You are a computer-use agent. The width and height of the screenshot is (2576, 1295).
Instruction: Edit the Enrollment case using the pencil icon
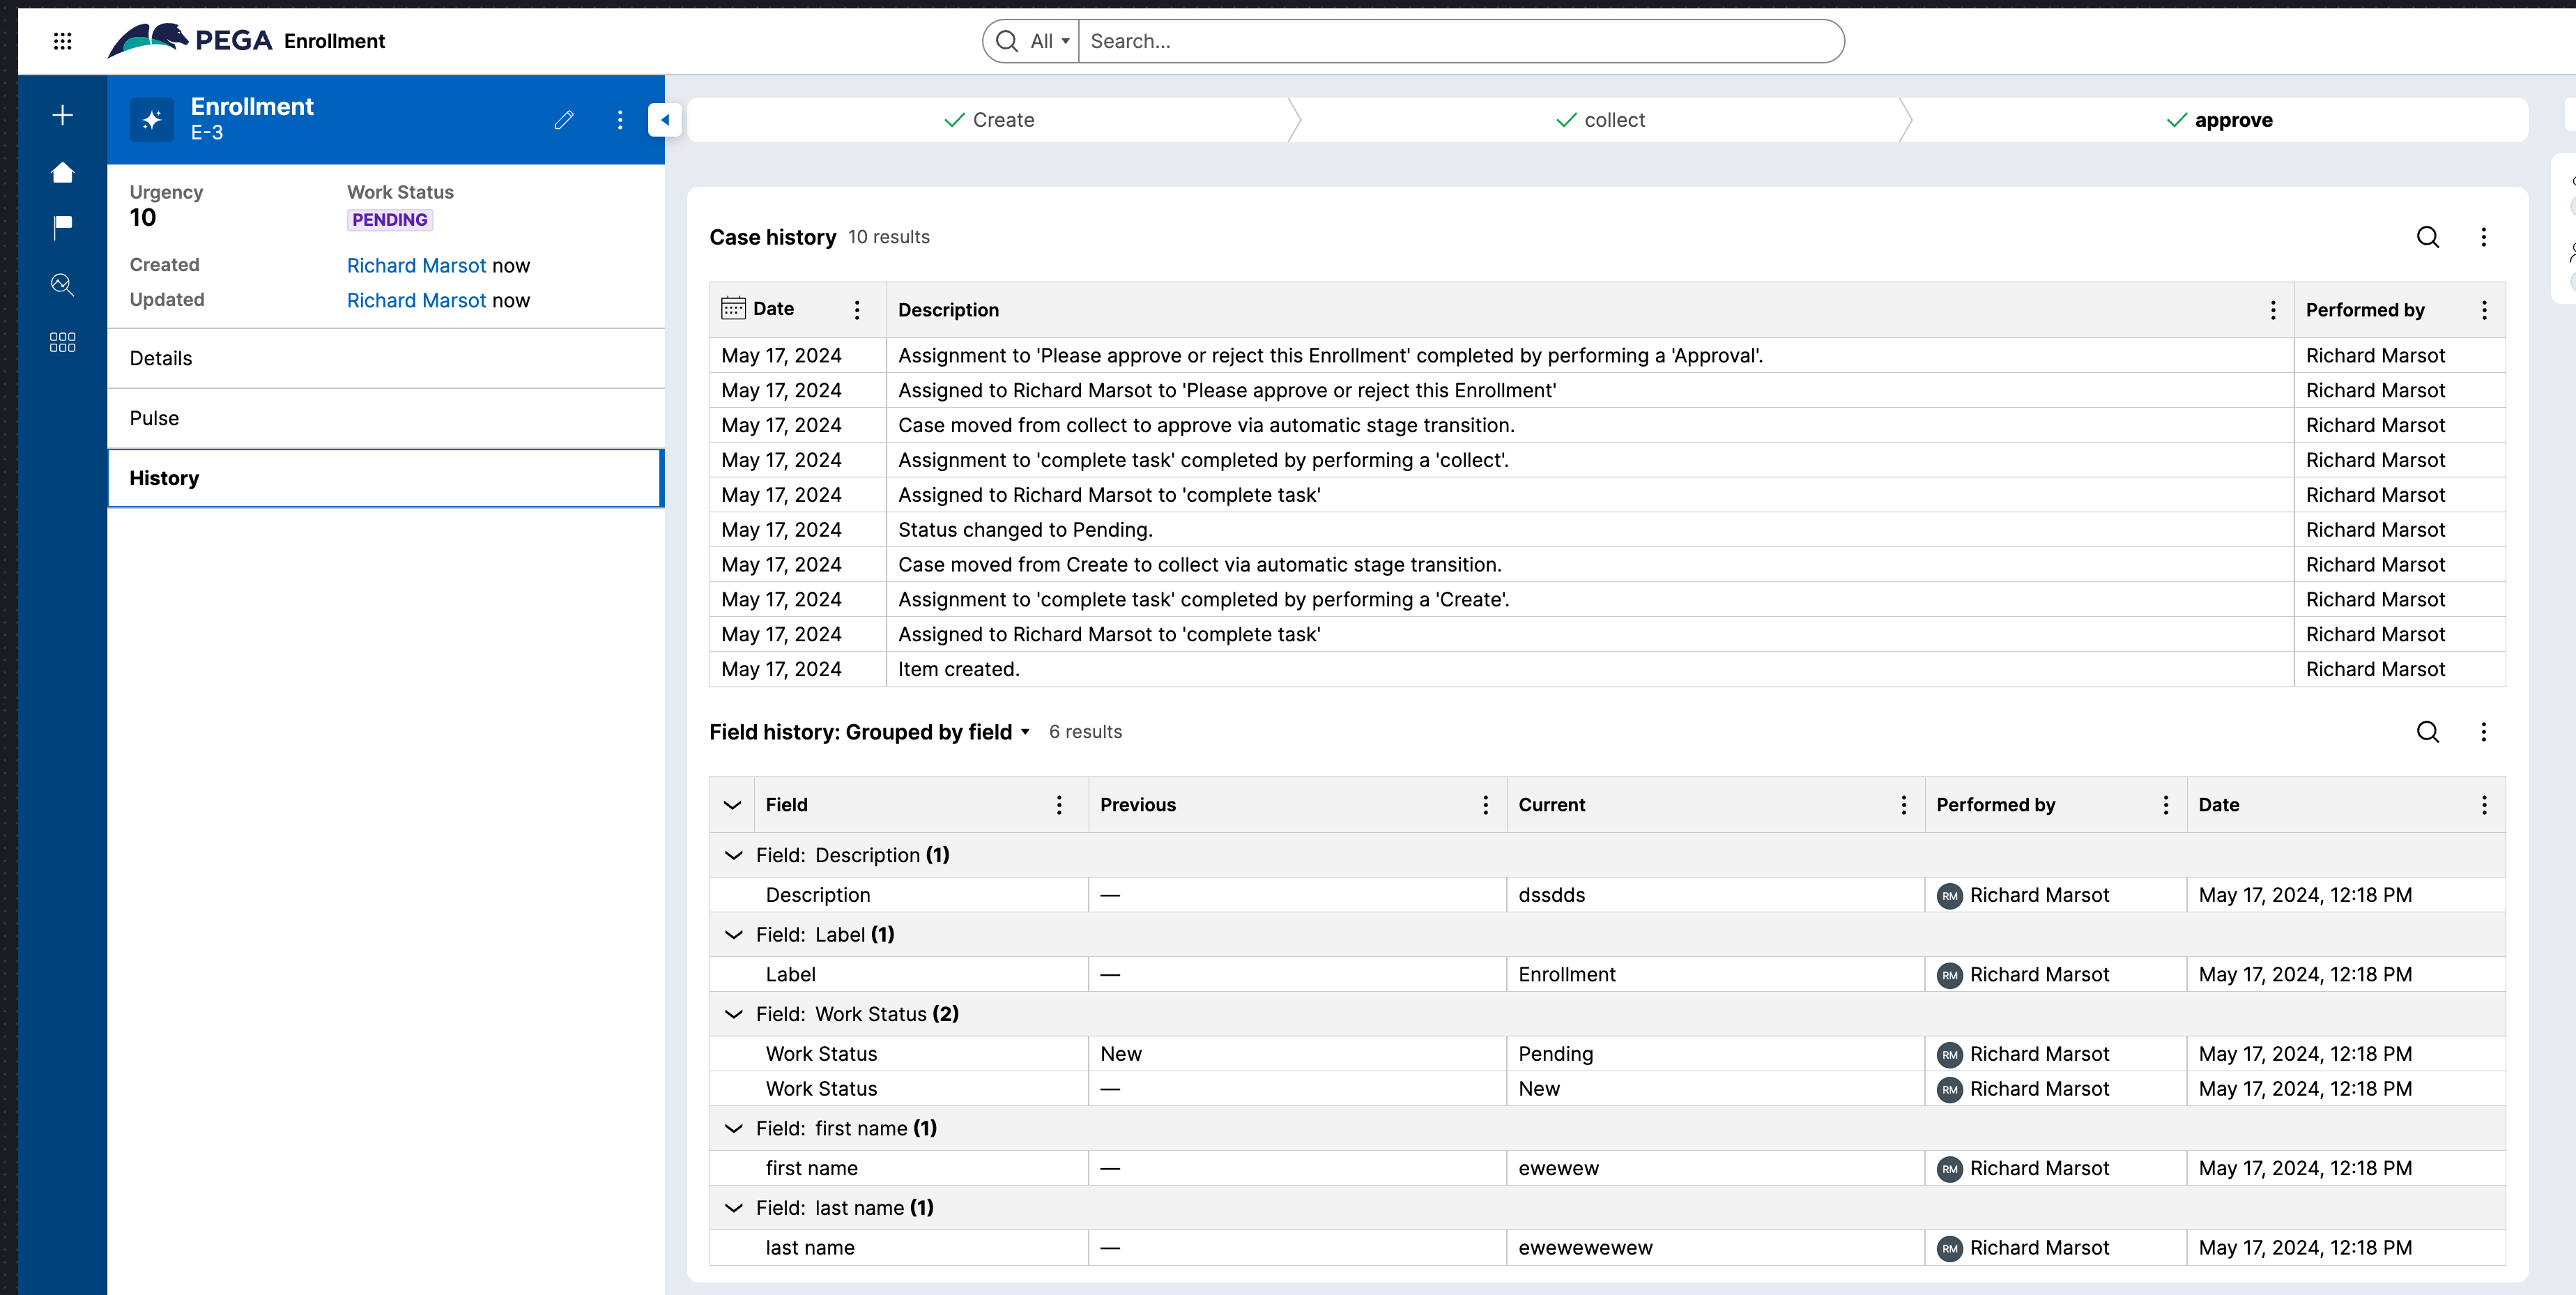point(564,119)
